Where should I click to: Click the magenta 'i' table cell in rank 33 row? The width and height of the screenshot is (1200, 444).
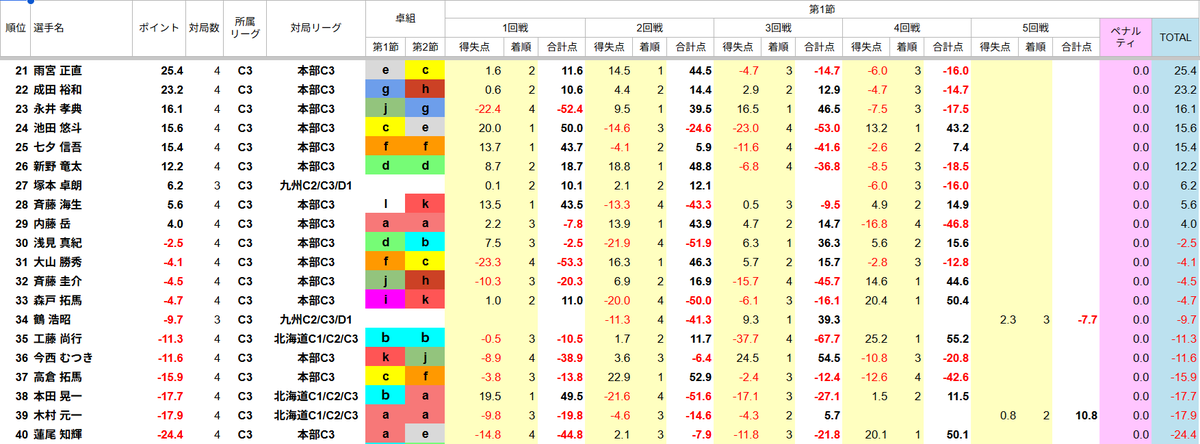point(385,300)
